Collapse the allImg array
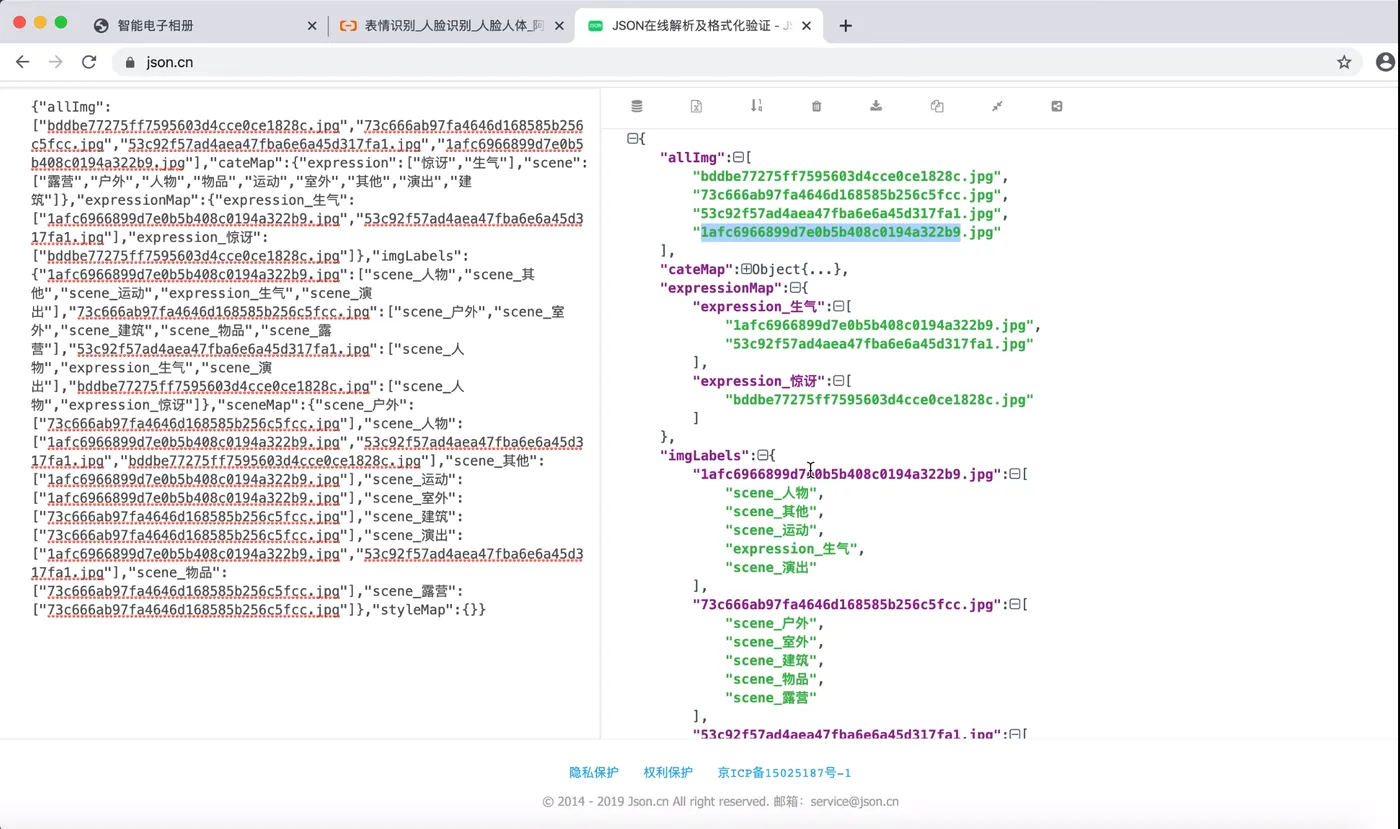Screen dimensions: 1400x829 coord(738,158)
